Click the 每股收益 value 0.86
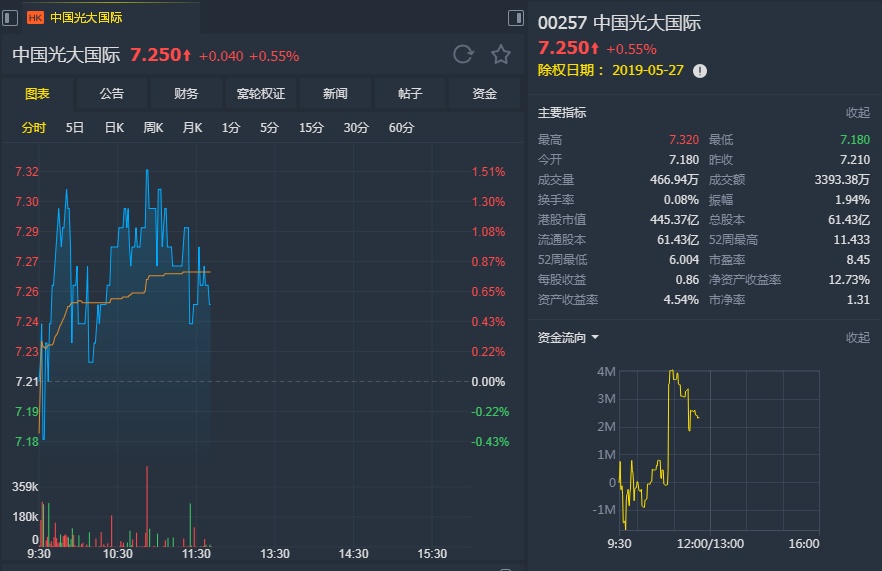This screenshot has height=571, width=882. pyautogui.click(x=687, y=280)
